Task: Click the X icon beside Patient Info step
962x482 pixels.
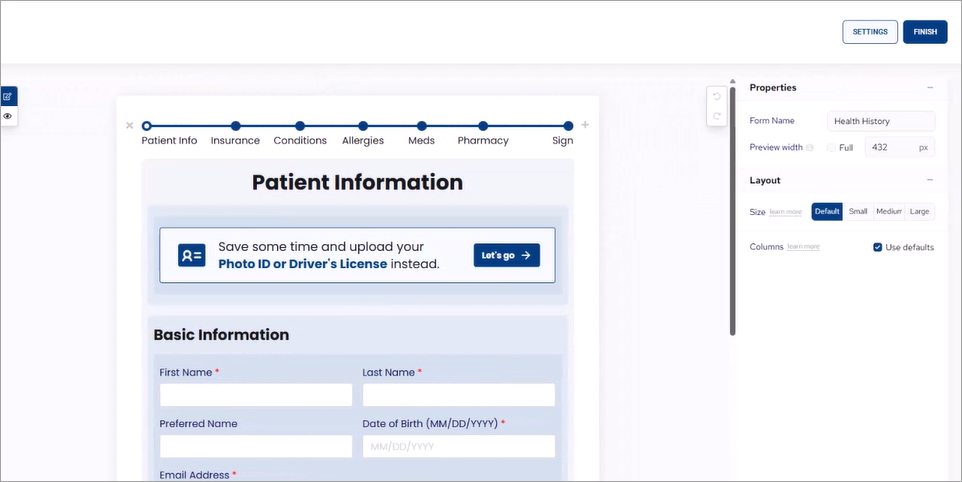Action: (129, 126)
